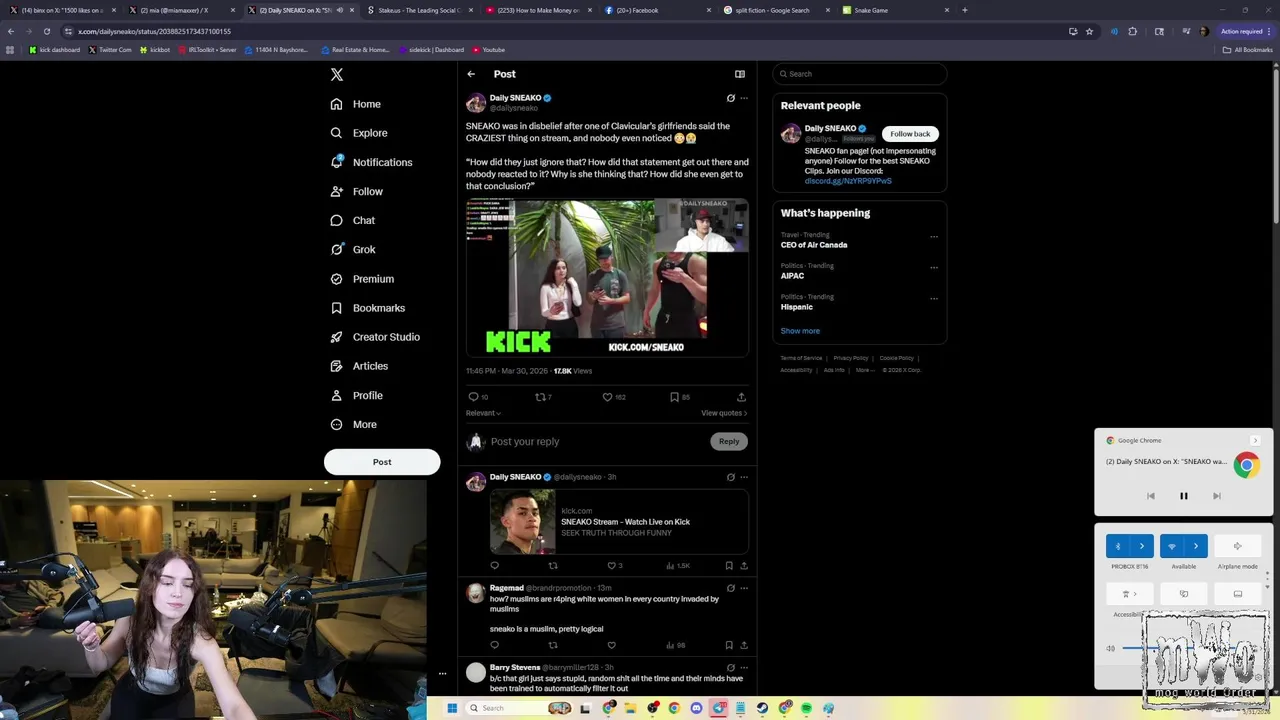Screen dimensions: 1280x720
Task: Share the main Daily SNEAKO post
Action: [x=741, y=397]
